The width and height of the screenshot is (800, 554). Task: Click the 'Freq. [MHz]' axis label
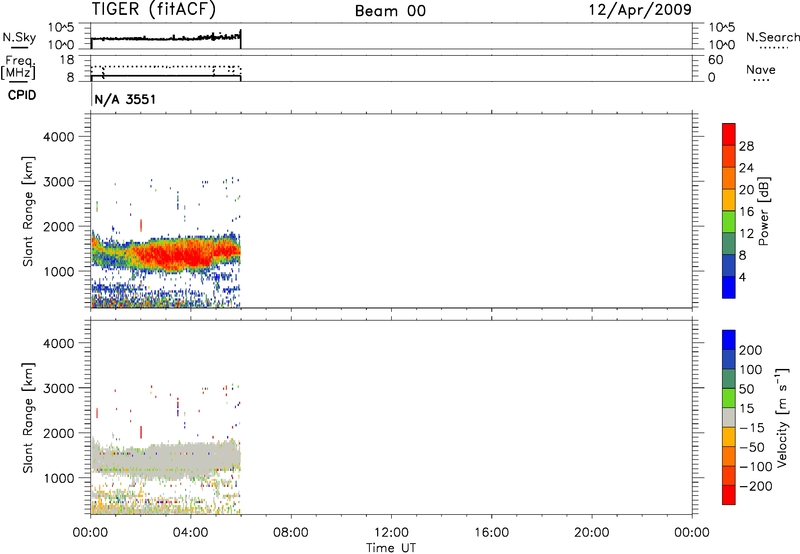[18, 67]
